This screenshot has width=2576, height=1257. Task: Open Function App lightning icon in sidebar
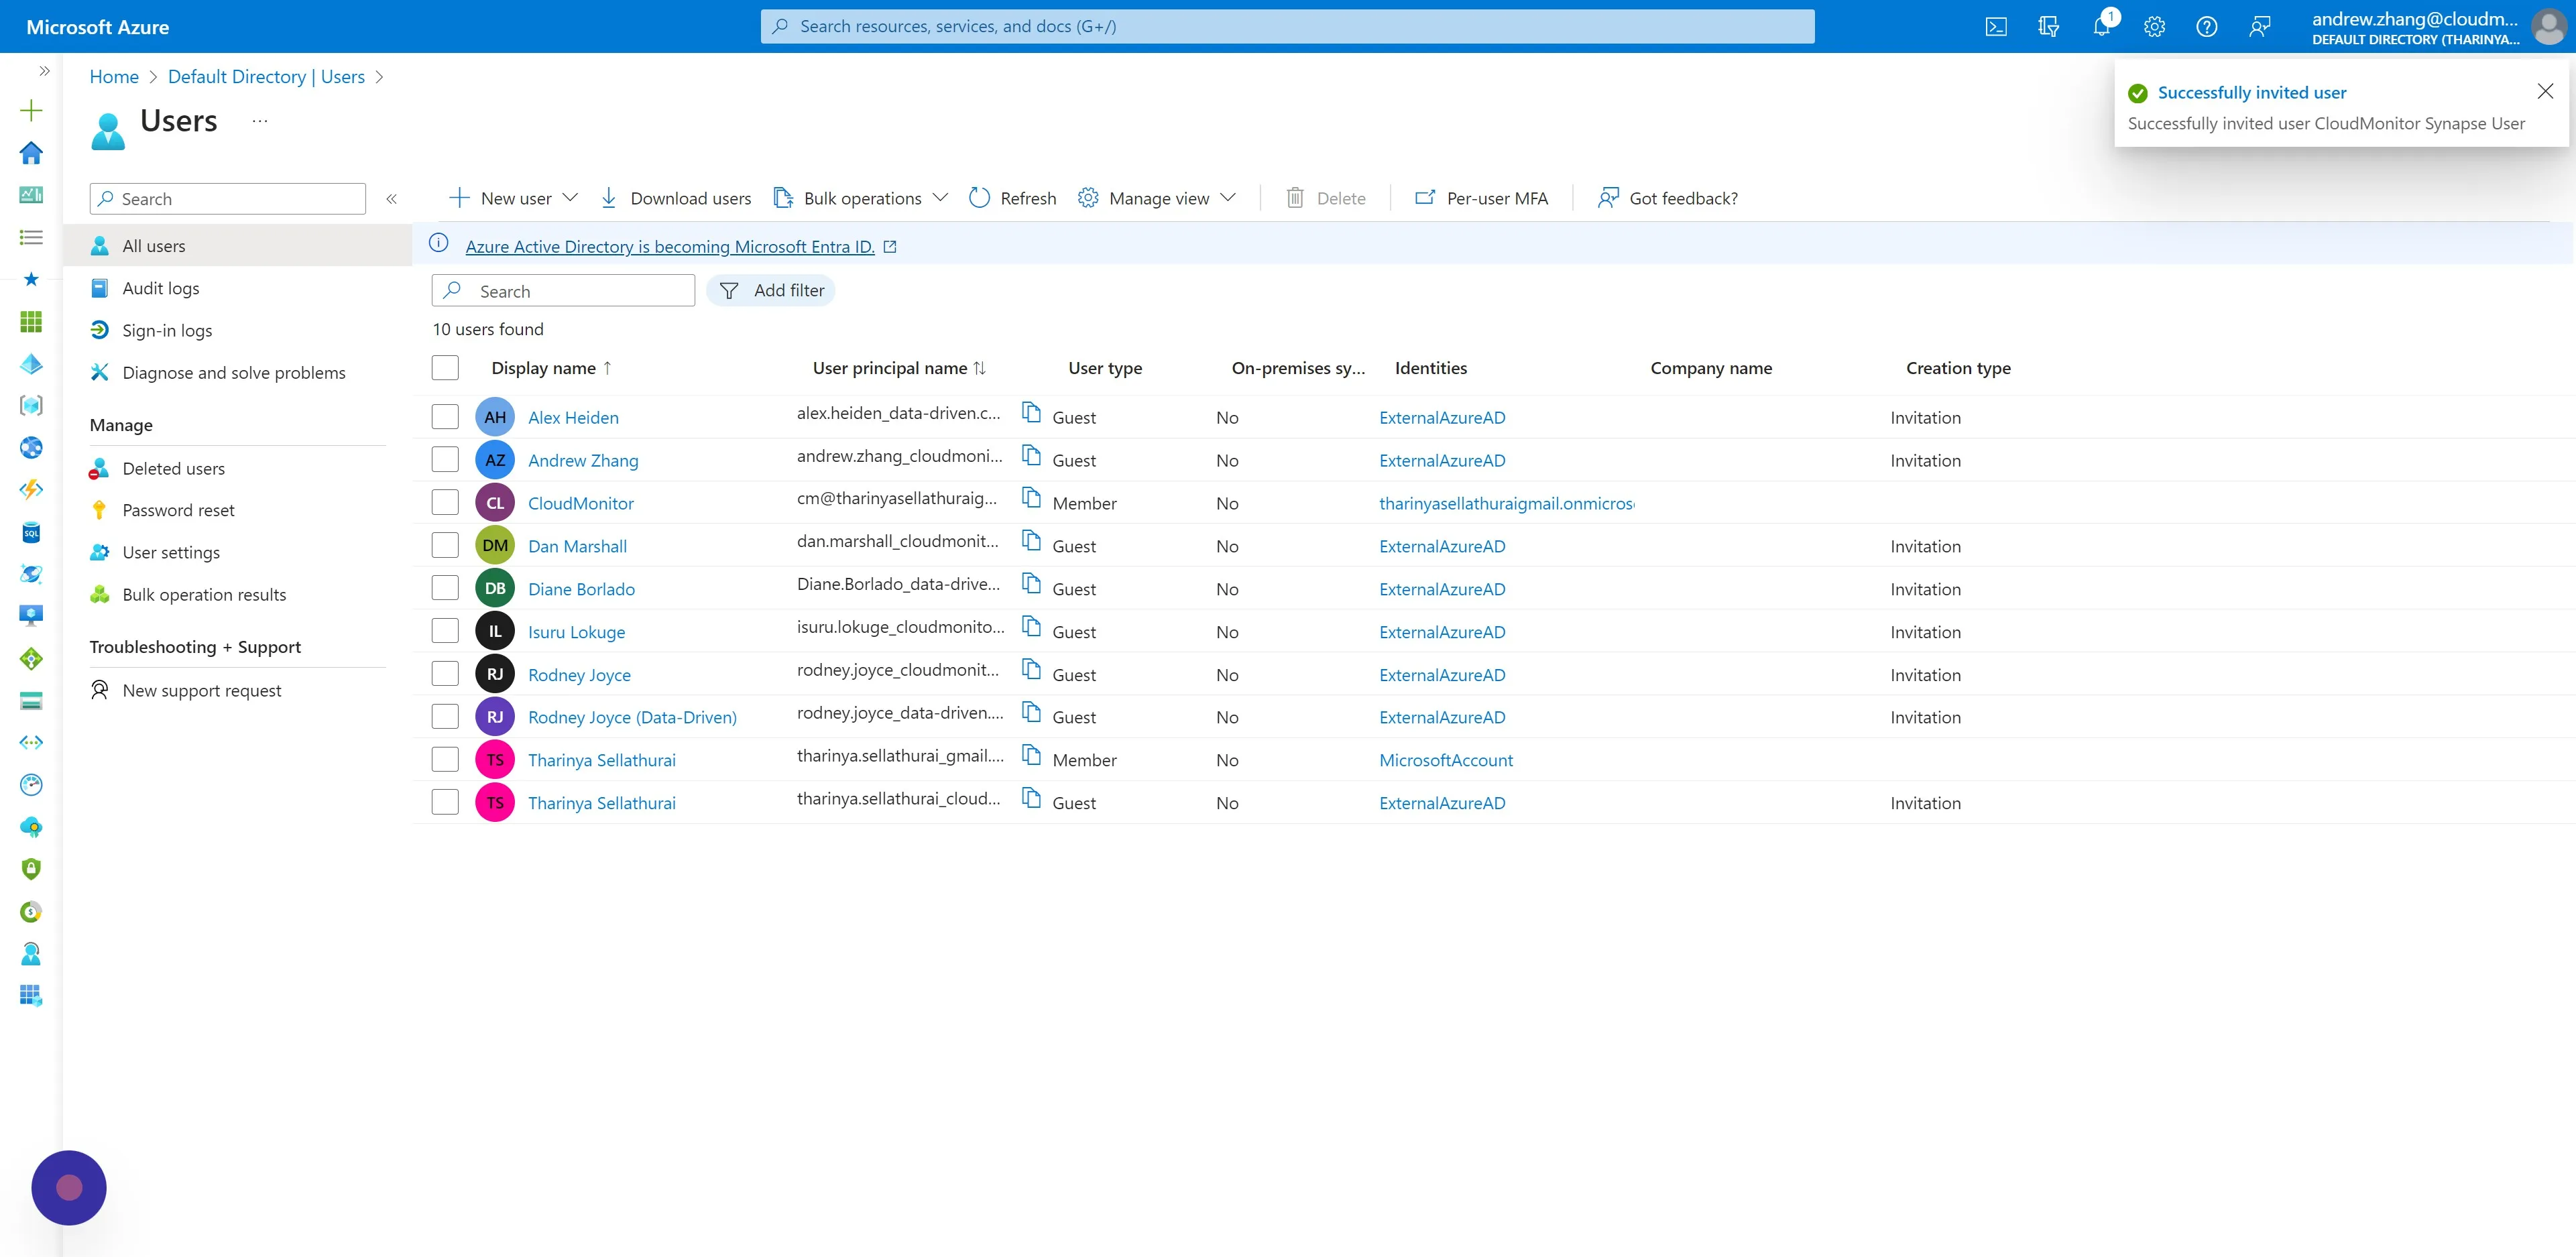(x=31, y=489)
